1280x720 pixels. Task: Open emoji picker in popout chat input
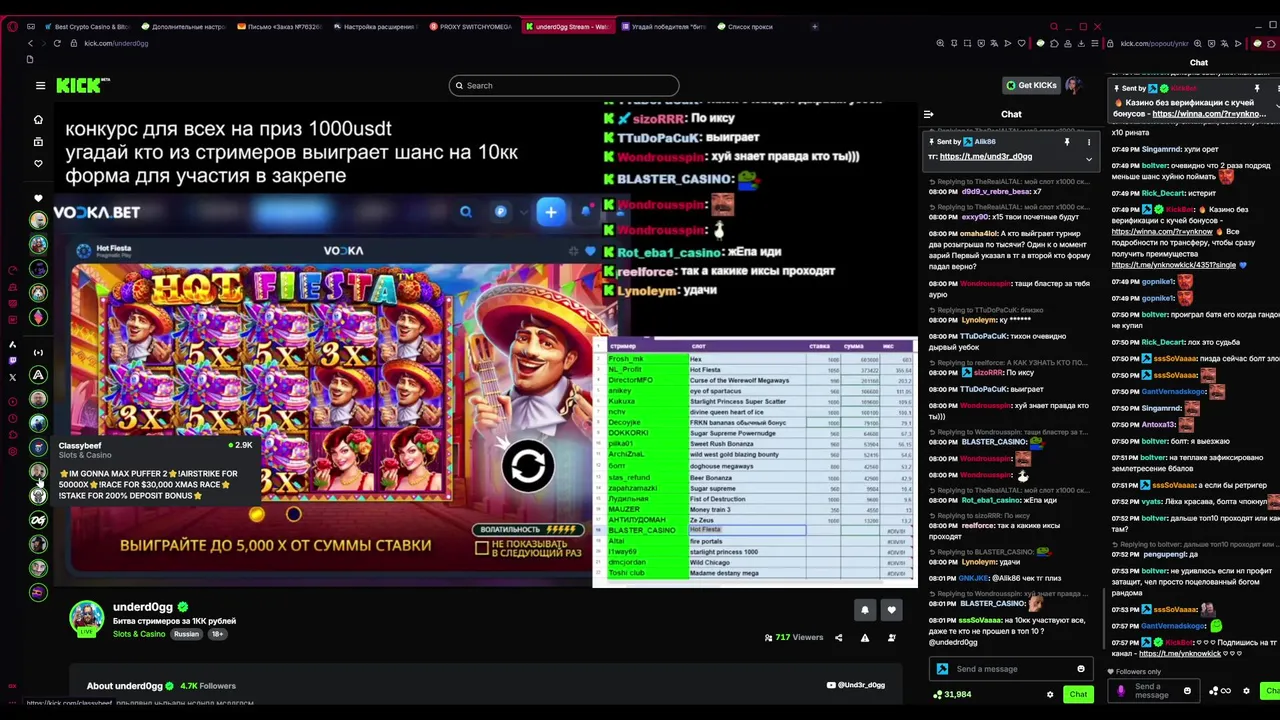[1187, 691]
